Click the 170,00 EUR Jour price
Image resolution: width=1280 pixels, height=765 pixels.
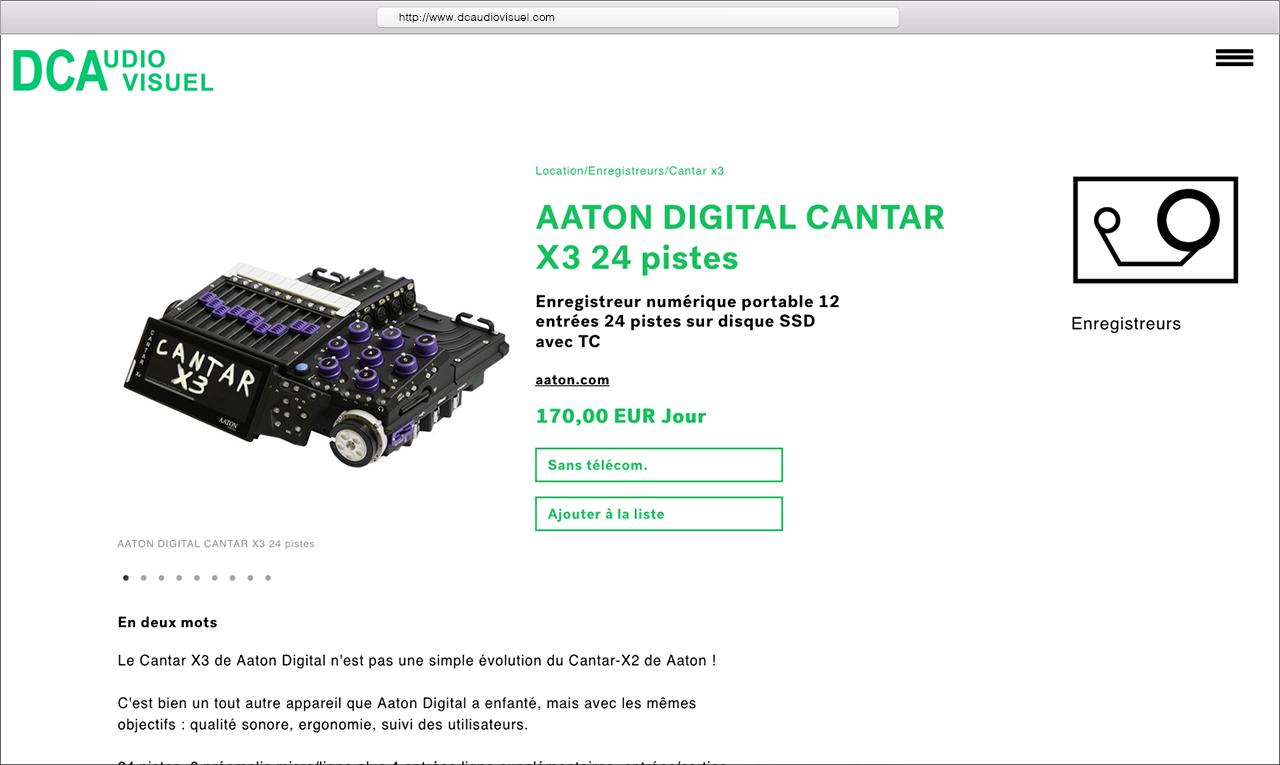tap(621, 416)
